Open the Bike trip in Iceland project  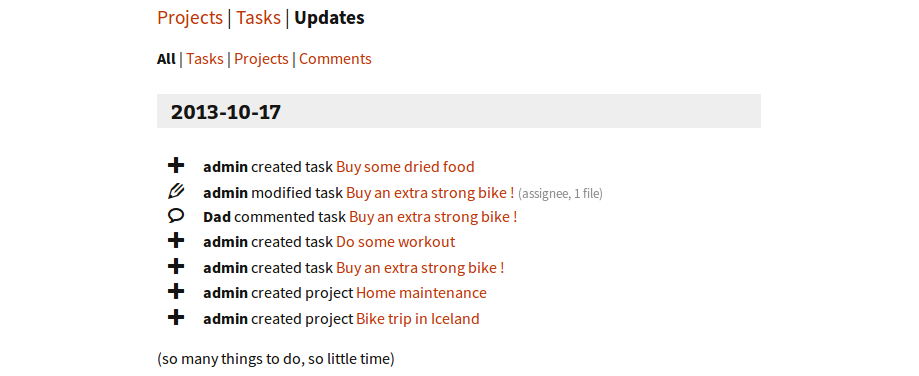click(418, 319)
